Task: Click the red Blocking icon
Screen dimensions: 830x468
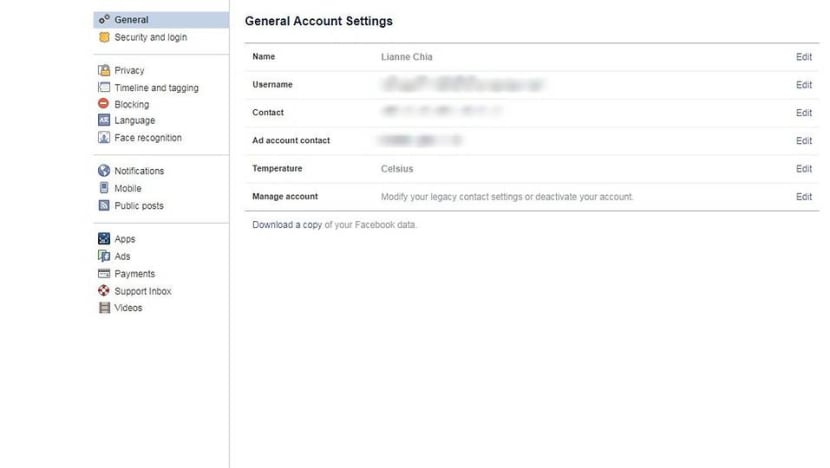Action: coord(104,104)
